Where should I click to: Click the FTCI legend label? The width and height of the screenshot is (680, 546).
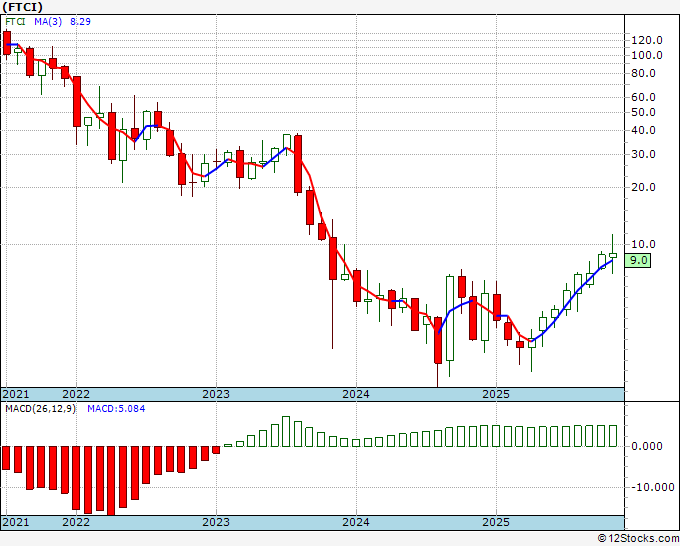[x=15, y=21]
